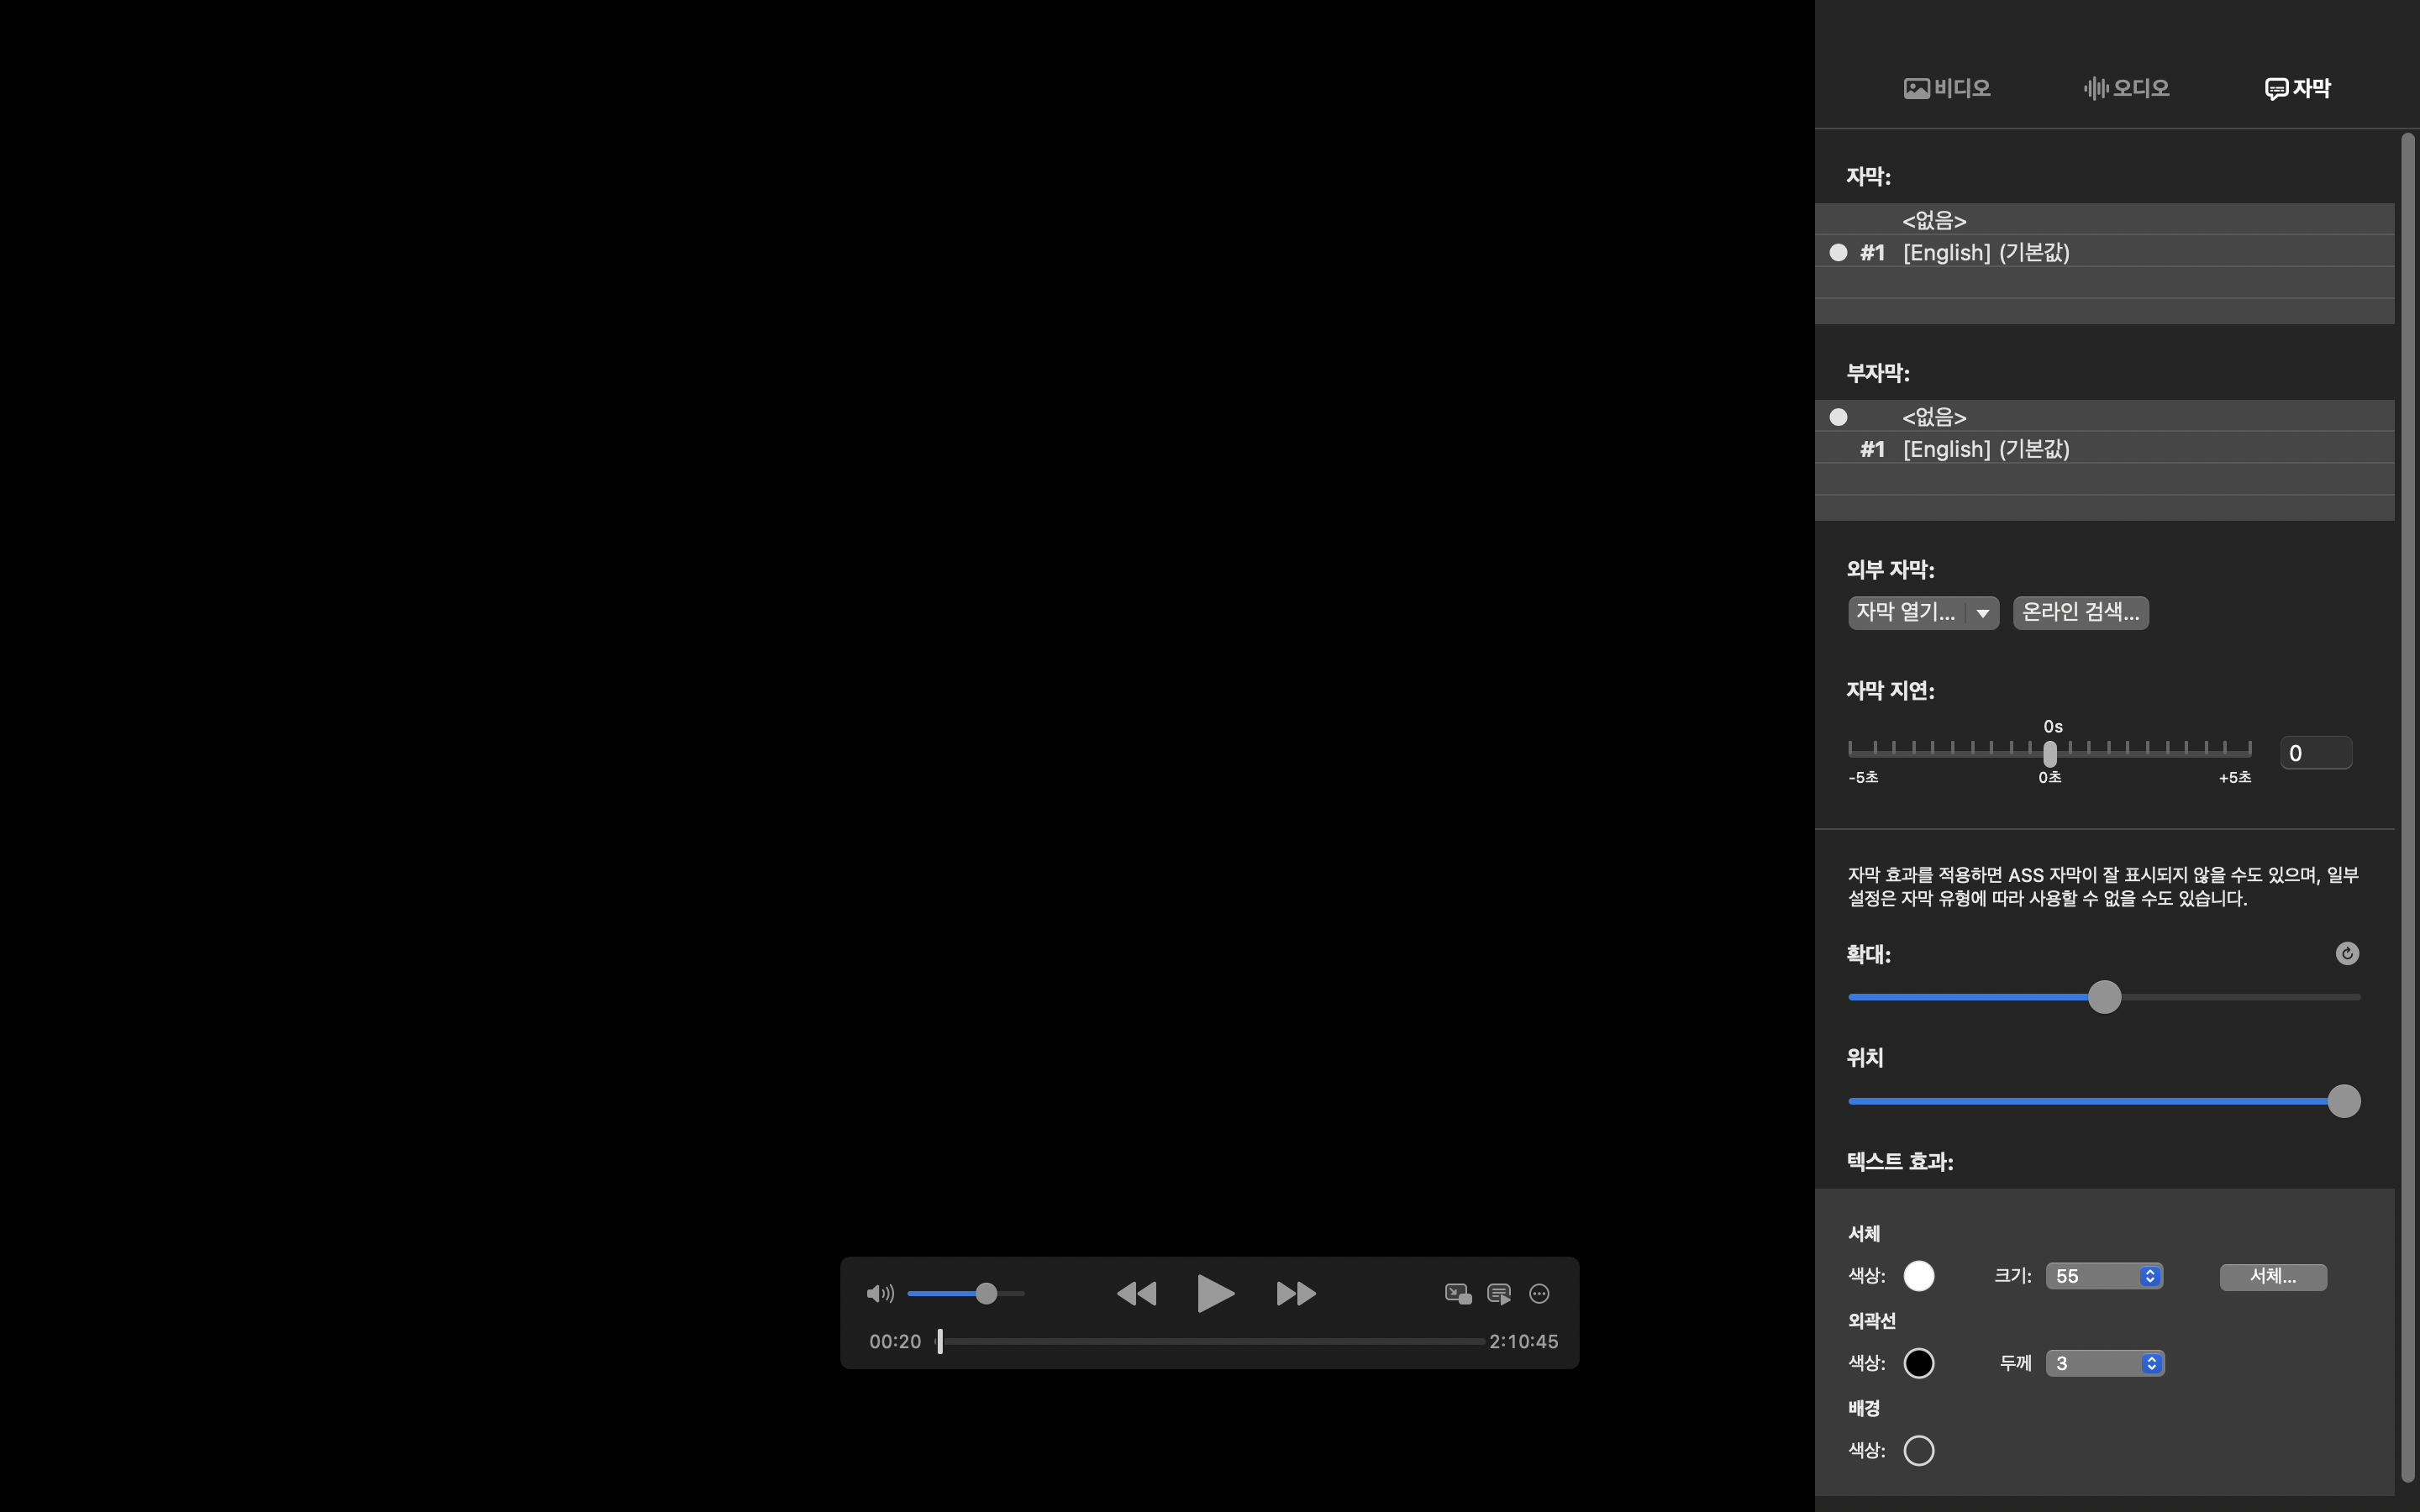Click the 온라인 검색... button
This screenshot has height=1512, width=2420.
pyautogui.click(x=2080, y=612)
